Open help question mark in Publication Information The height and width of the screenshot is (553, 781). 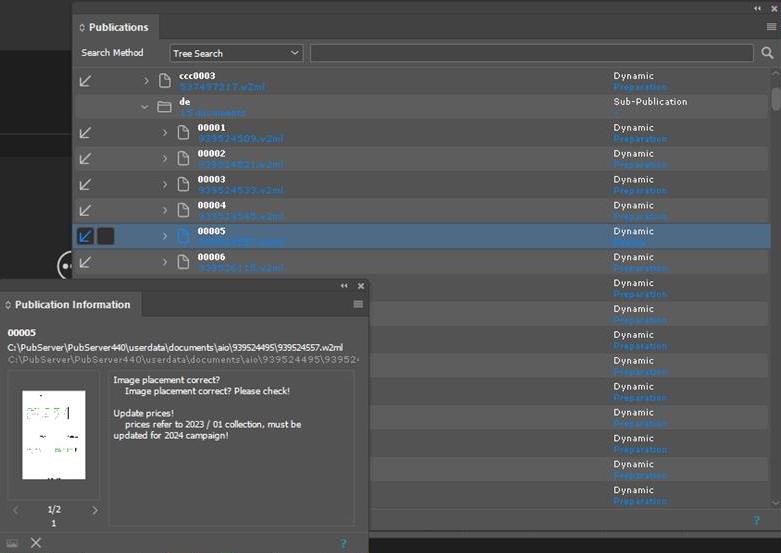[343, 543]
